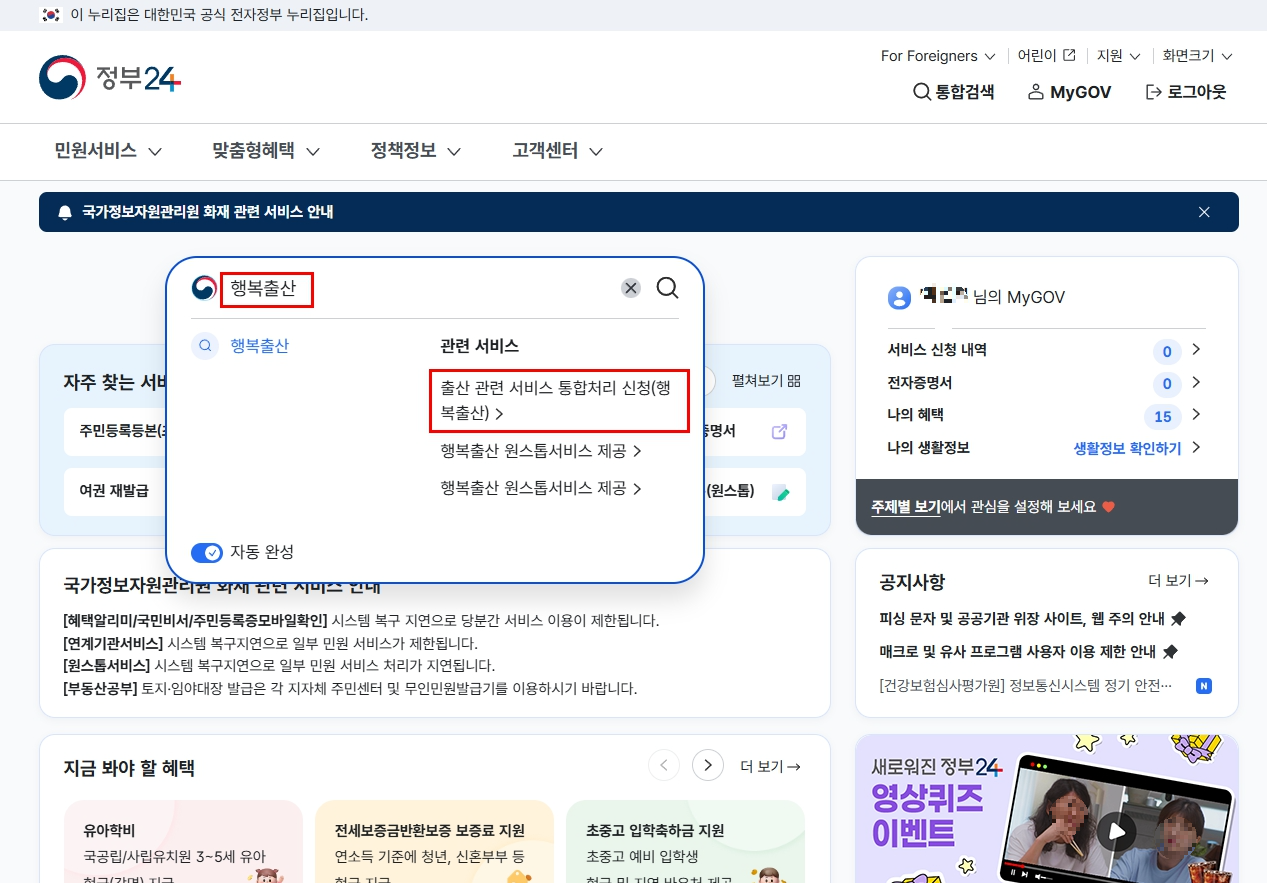Viewport: 1267px width, 883px height.
Task: Open 전세보증금반환보증 보증료 지원 card
Action: (434, 841)
